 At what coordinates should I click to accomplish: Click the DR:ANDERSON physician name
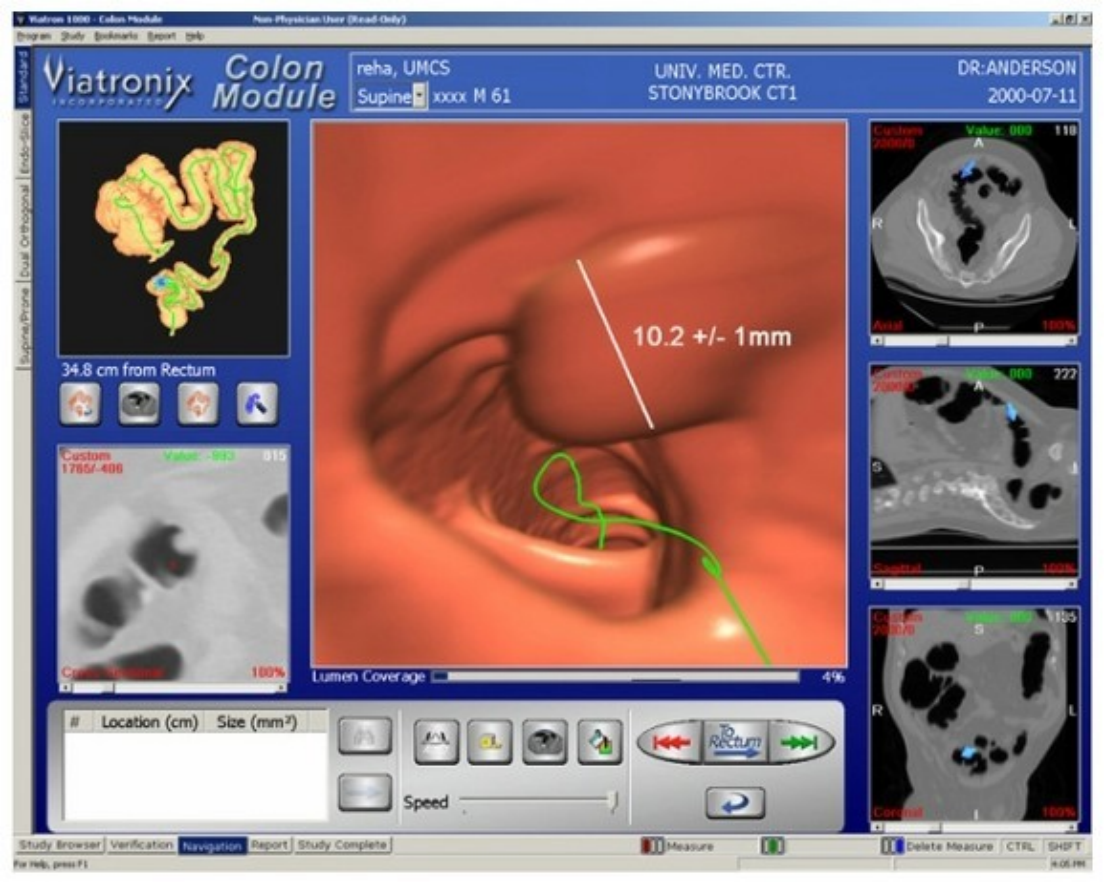pos(1016,68)
